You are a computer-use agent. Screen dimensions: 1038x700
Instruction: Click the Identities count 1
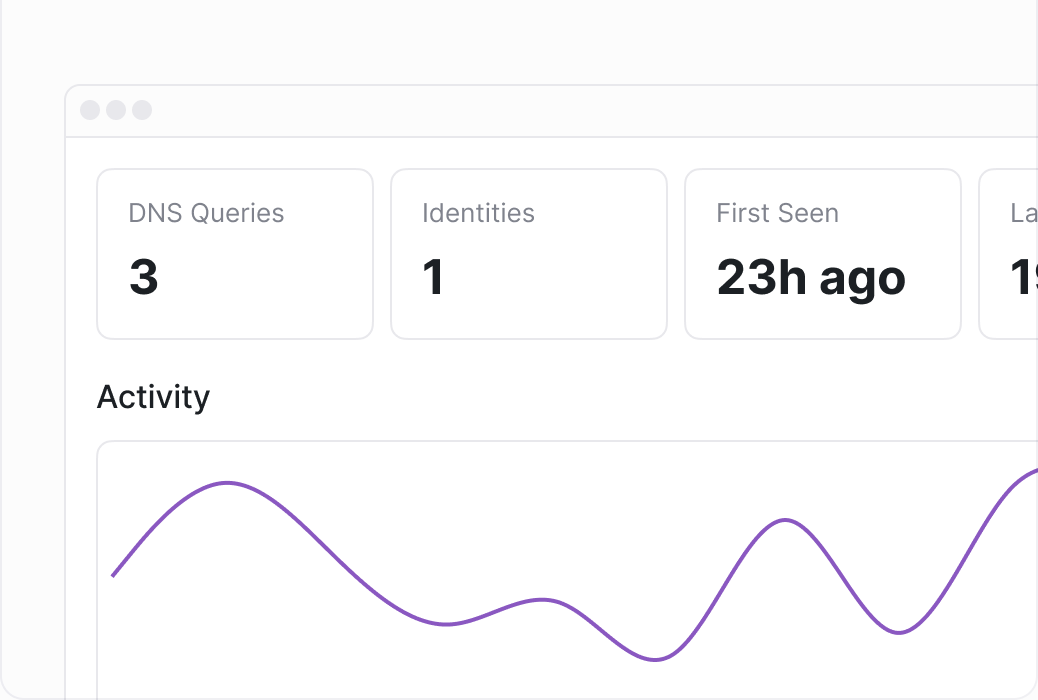pyautogui.click(x=433, y=277)
